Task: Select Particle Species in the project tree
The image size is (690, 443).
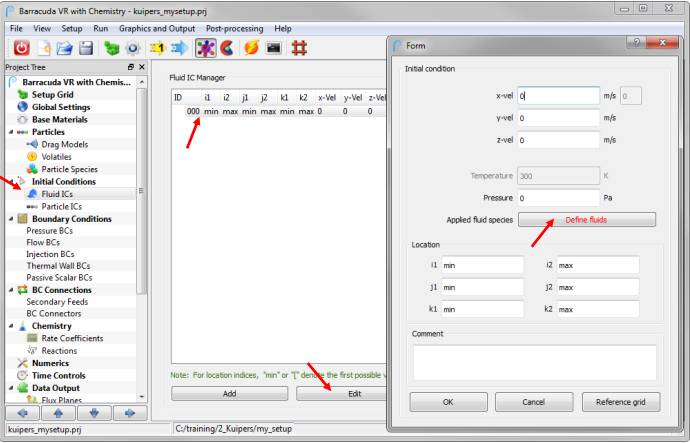Action: pos(69,169)
